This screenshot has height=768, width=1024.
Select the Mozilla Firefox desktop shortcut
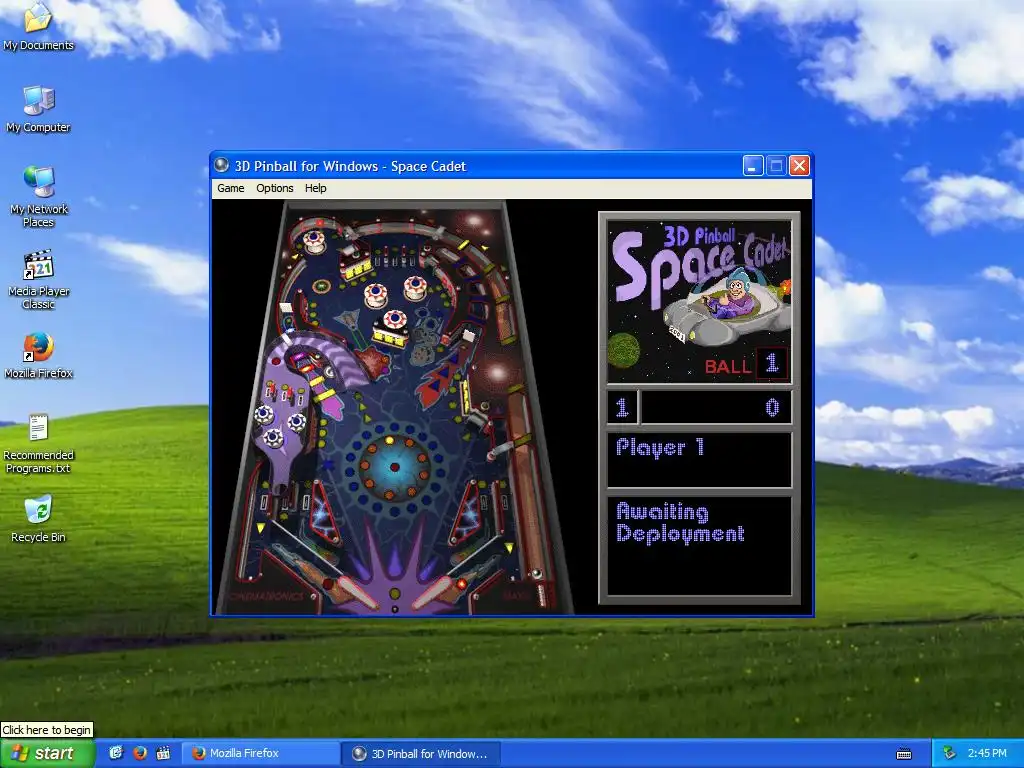39,356
